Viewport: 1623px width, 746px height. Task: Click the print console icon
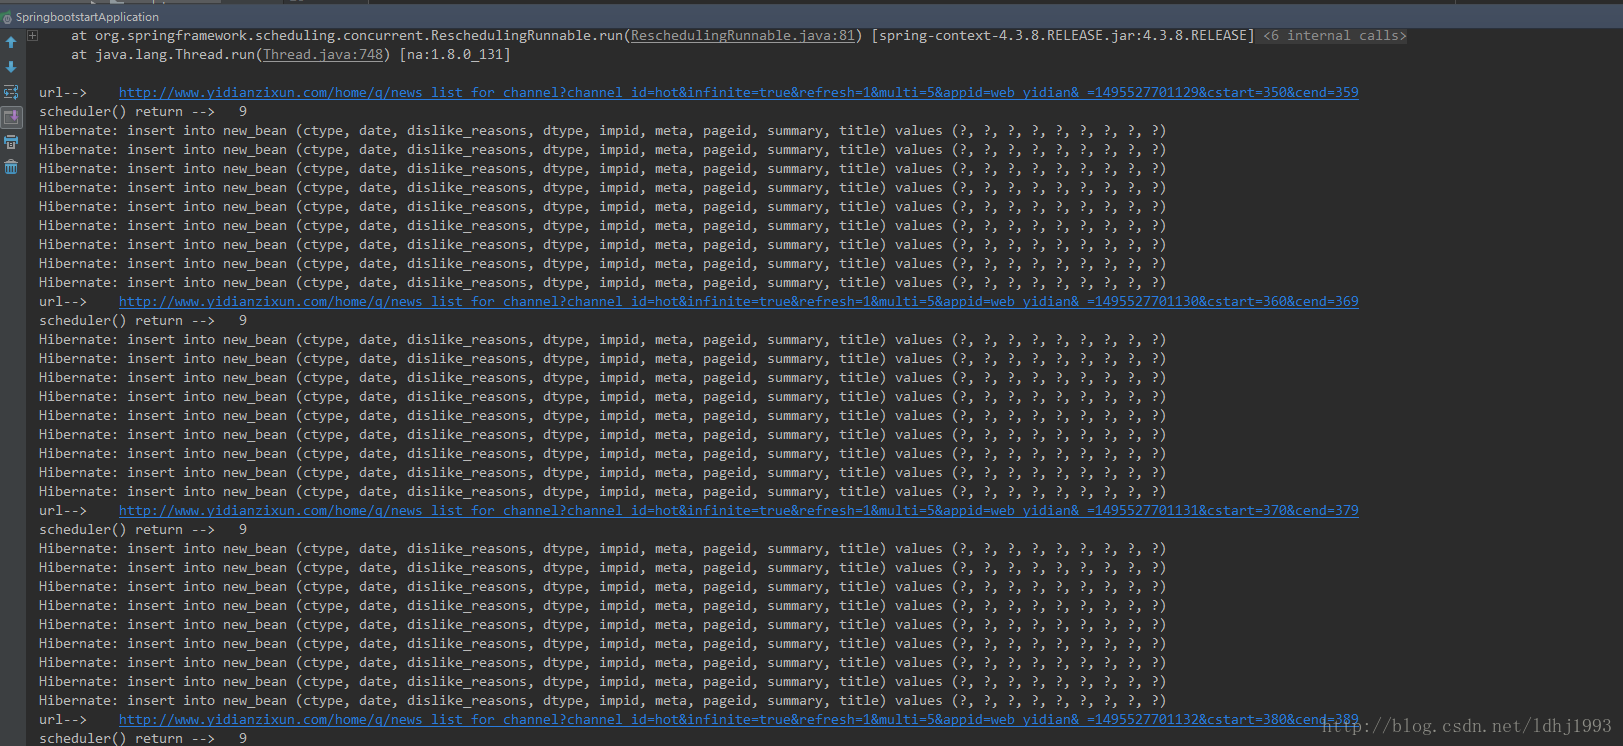pos(11,142)
